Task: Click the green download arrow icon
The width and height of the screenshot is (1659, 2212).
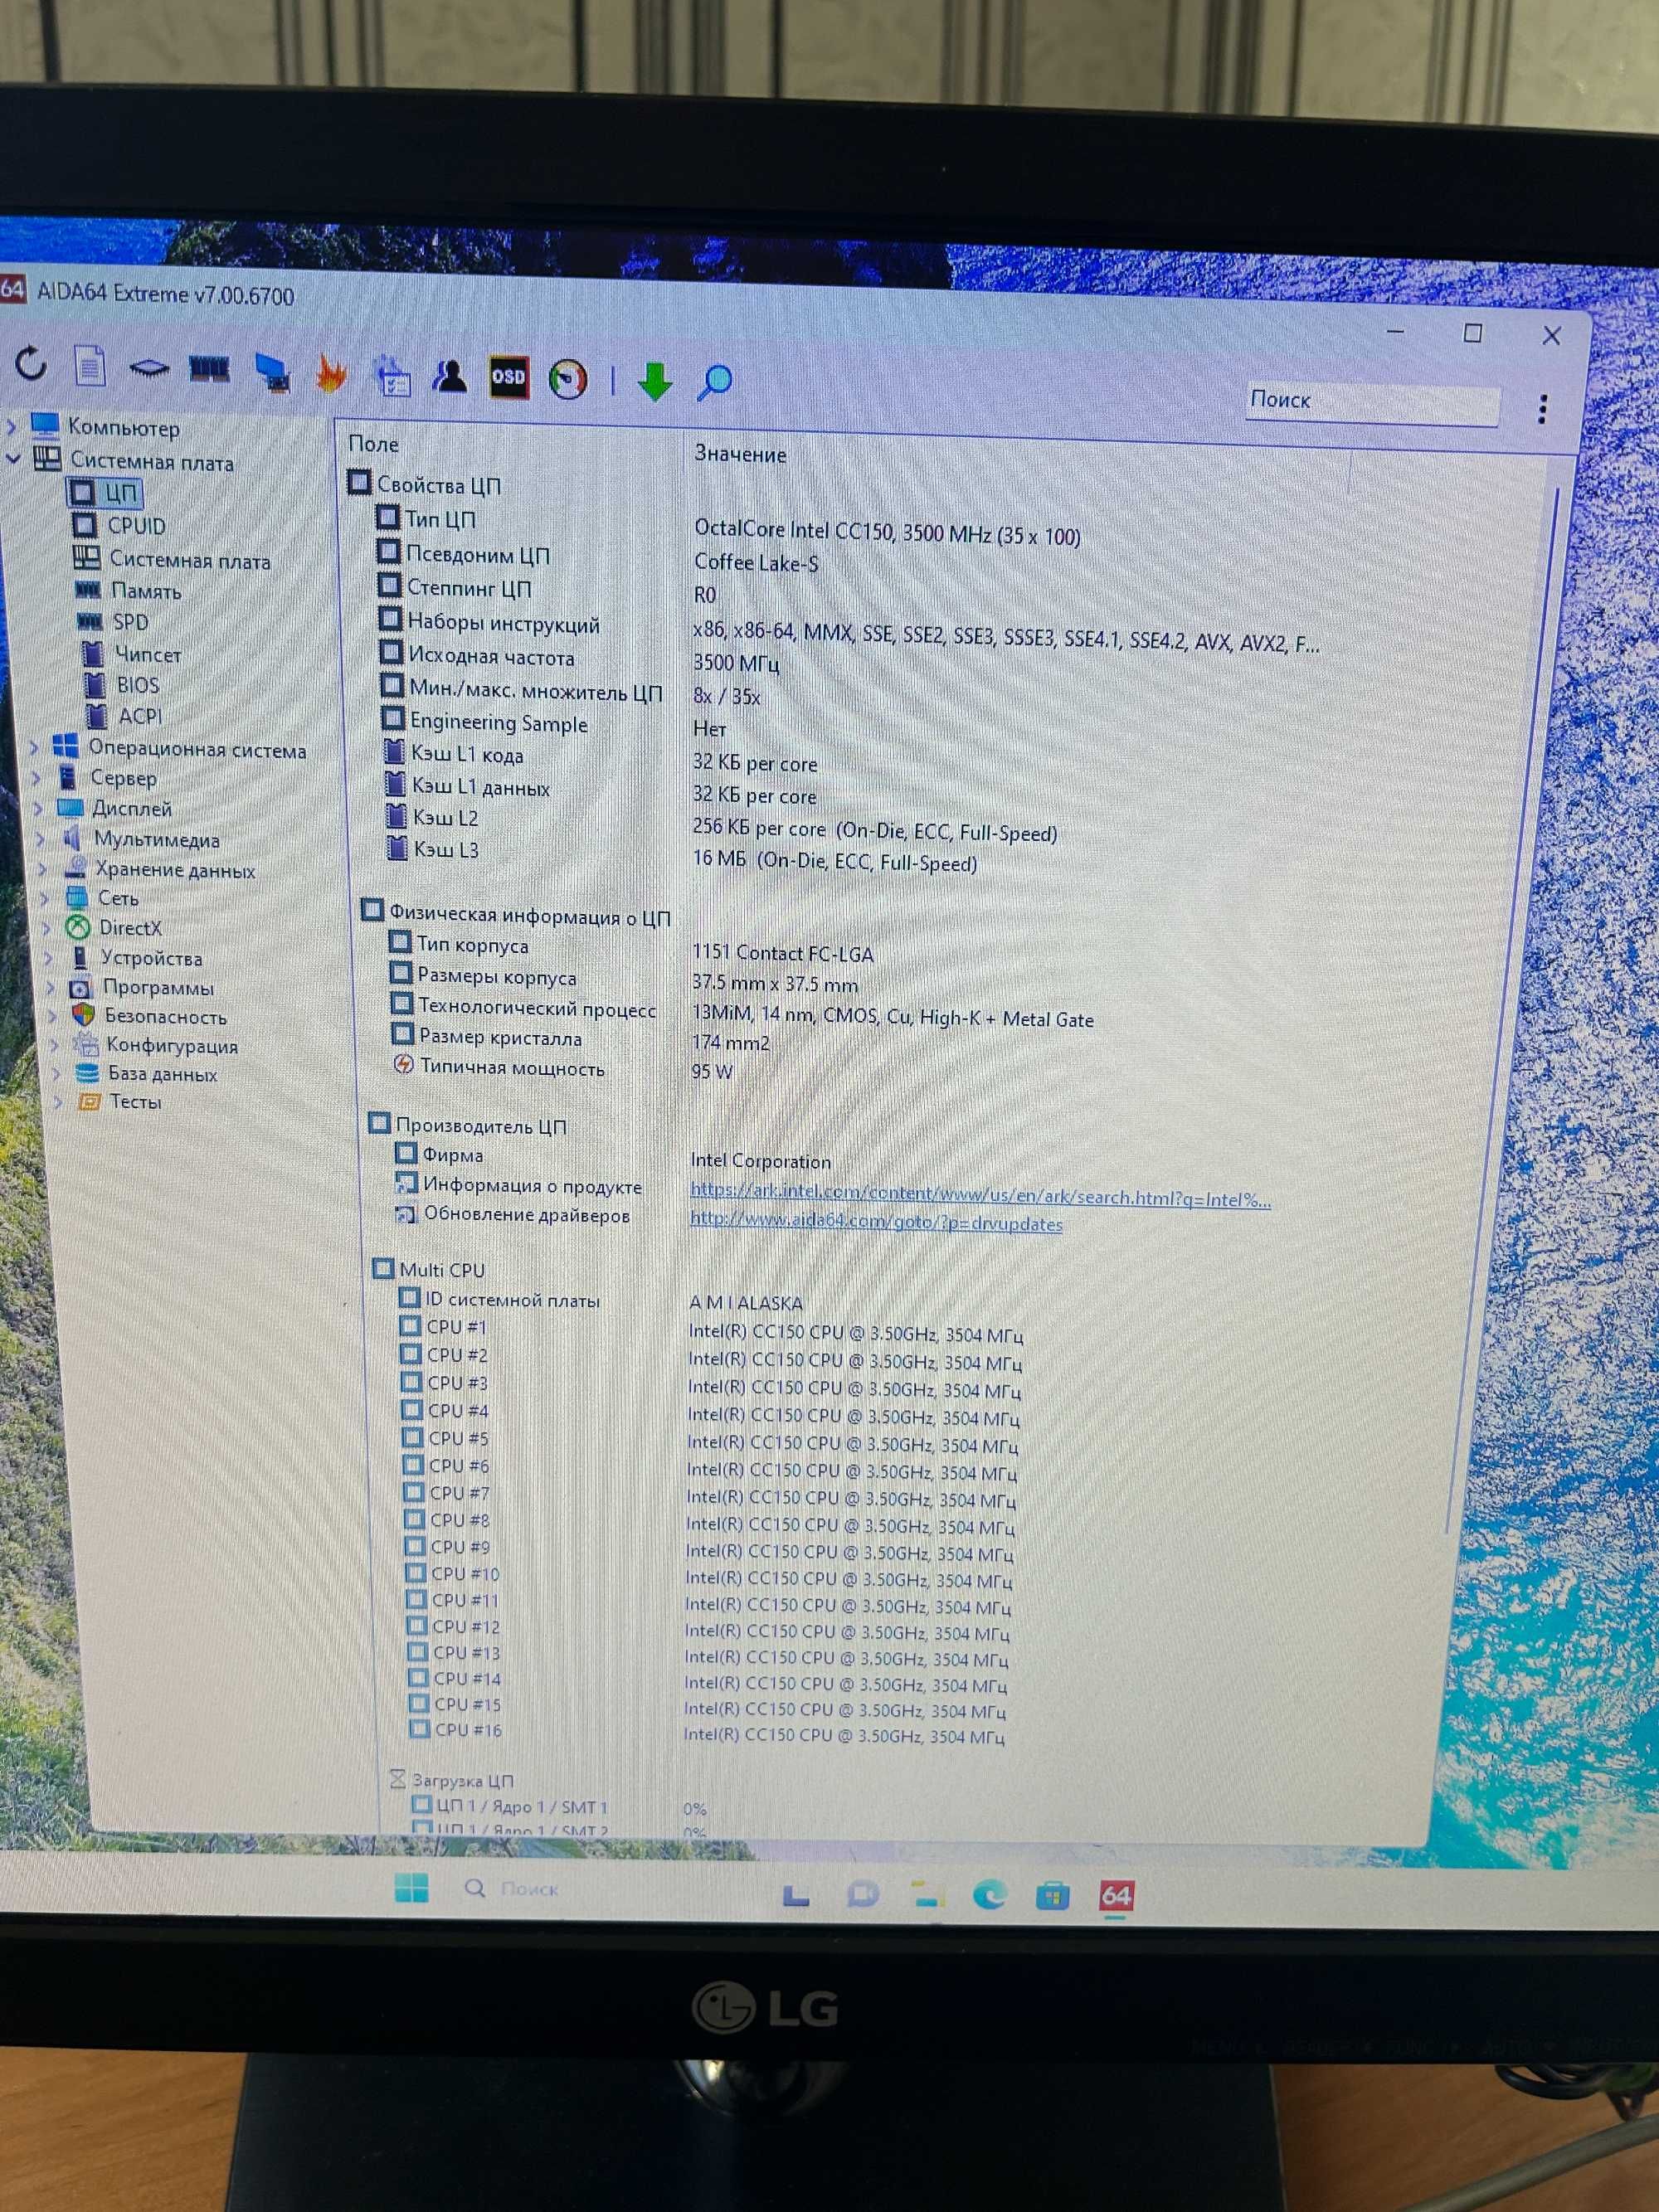Action: point(655,381)
